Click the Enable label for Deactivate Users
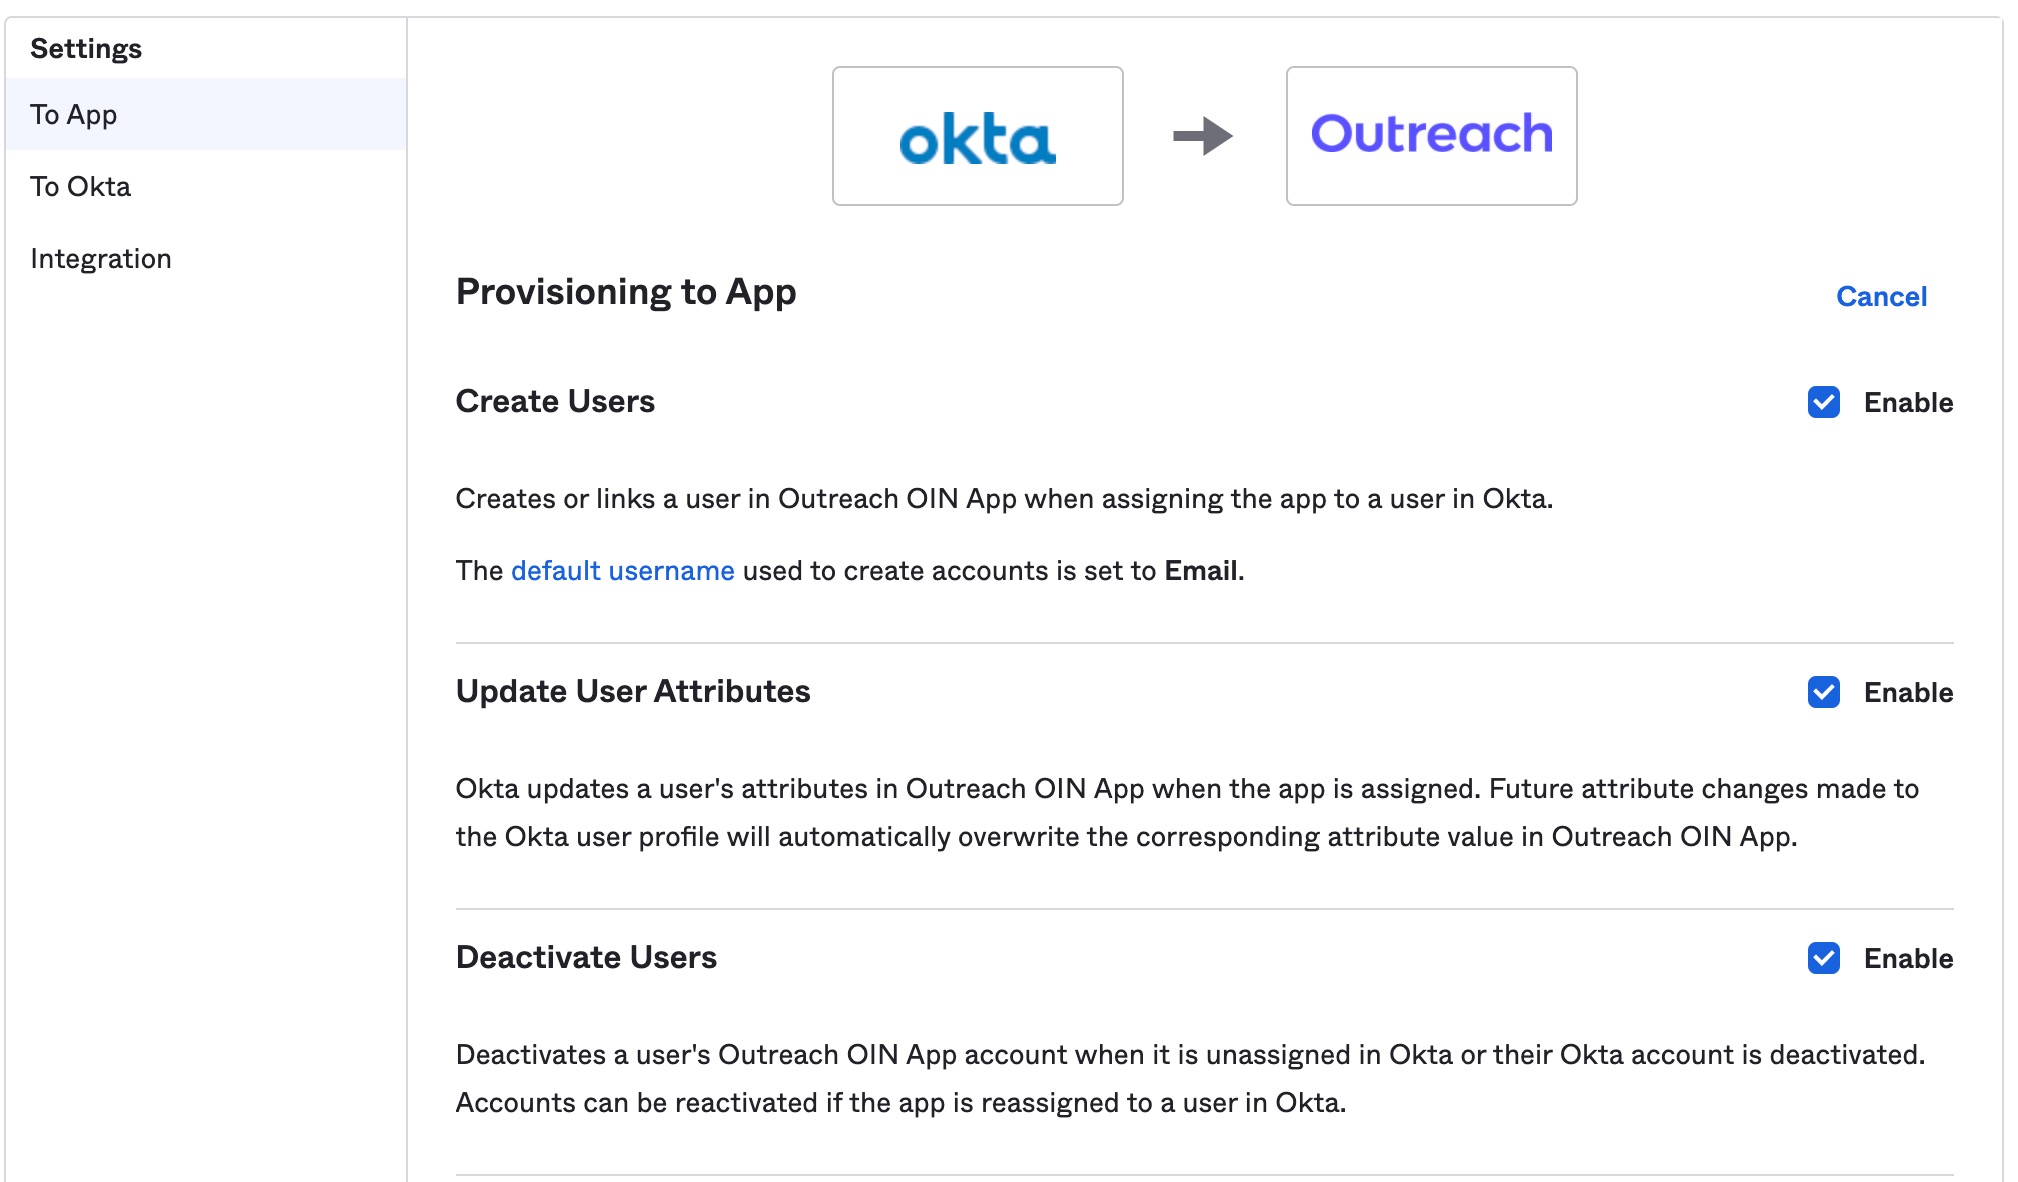This screenshot has width=2018, height=1182. [x=1908, y=958]
